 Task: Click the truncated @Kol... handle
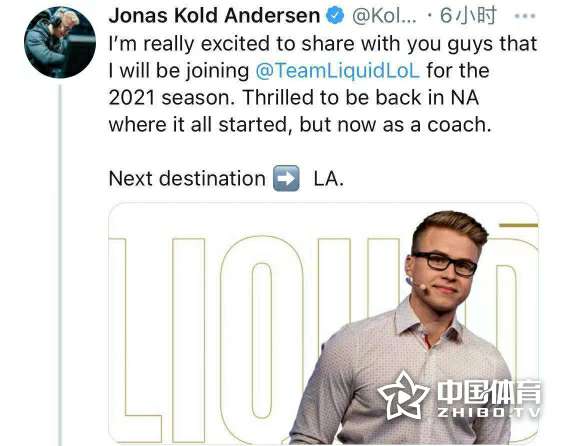tap(384, 16)
